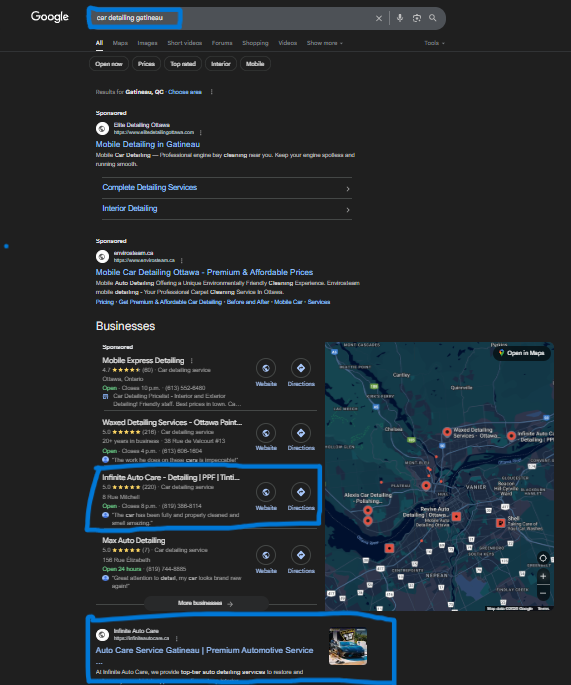The image size is (571, 685).
Task: Open Mobile Detailing in Gatineau ad link
Action: coord(148,144)
